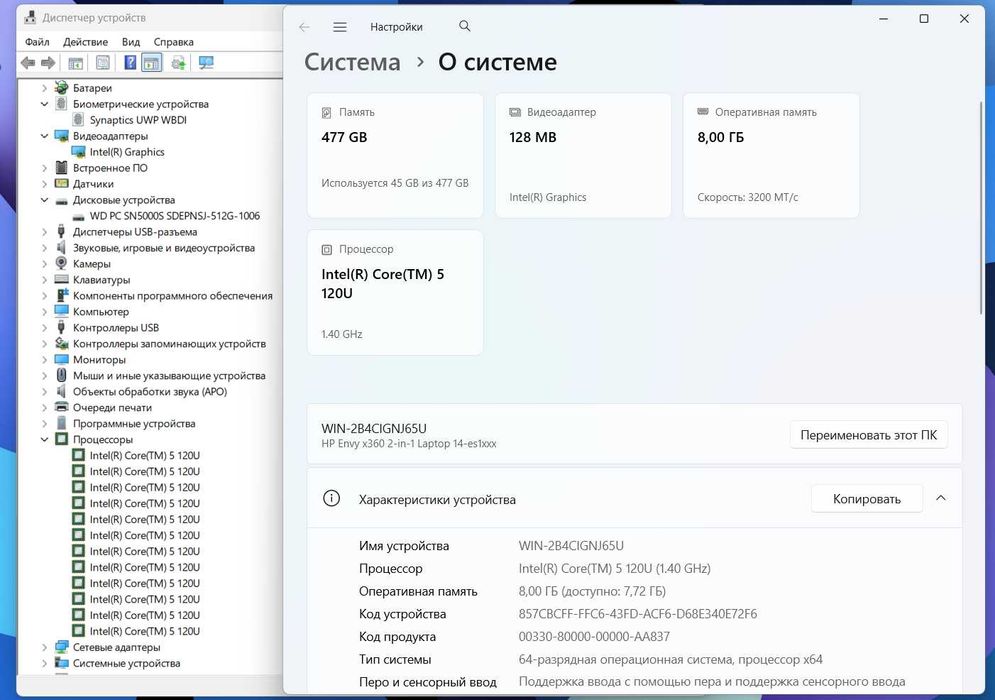The image size is (995, 700).
Task: Open the Процессор 1.40 GHz card
Action: coord(395,293)
